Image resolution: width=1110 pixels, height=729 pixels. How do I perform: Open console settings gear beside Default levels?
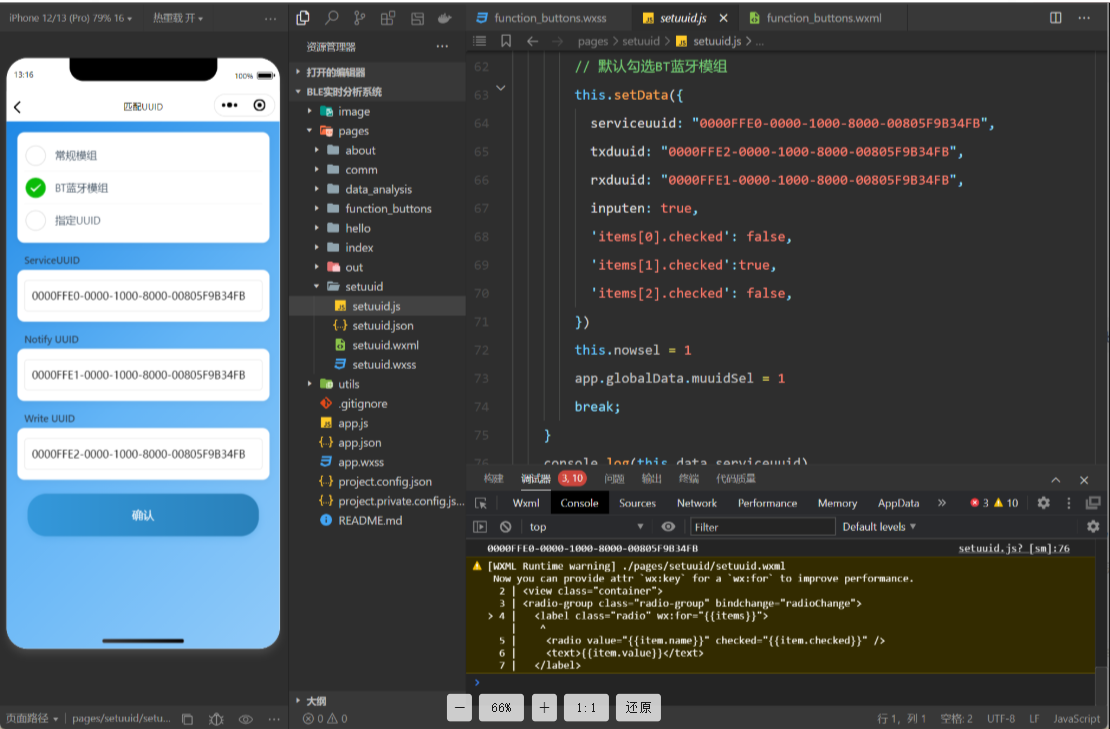[x=1093, y=527]
